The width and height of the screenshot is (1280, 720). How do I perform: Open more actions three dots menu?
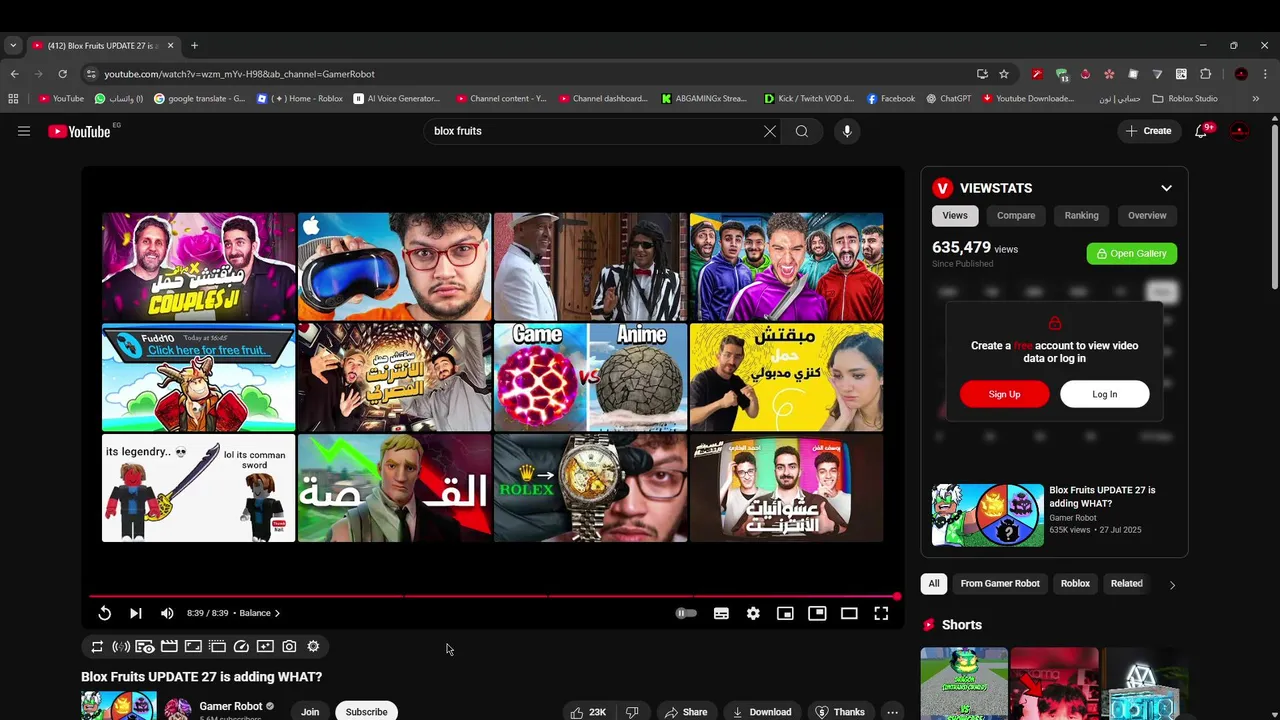click(892, 712)
